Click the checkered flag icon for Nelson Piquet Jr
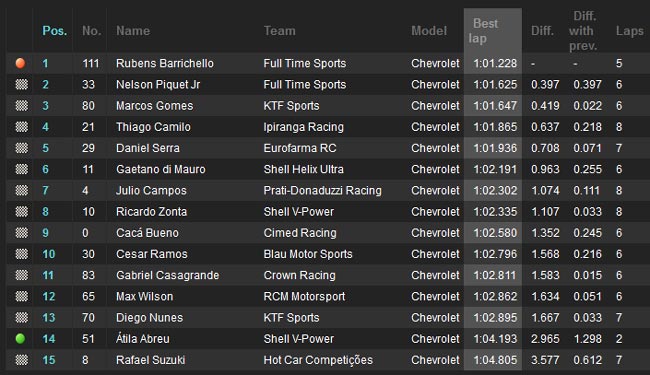Screen dimensions: 650x375 22,85
